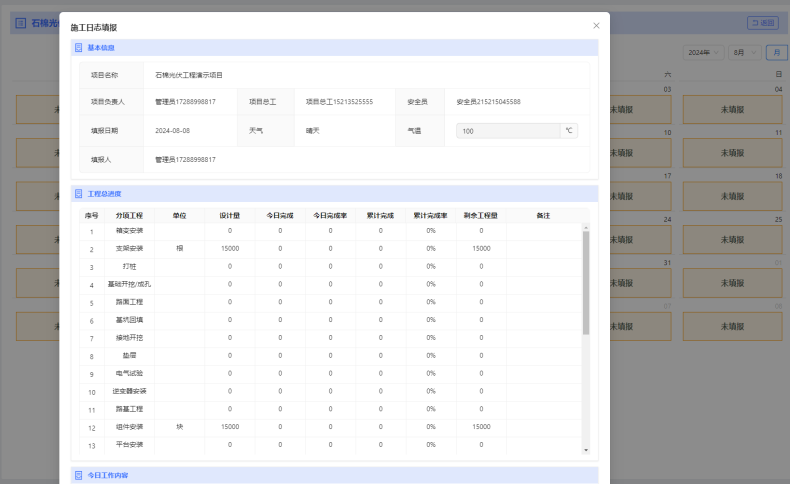
Task: Click the 返回 button in background page
Action: pyautogui.click(x=763, y=23)
